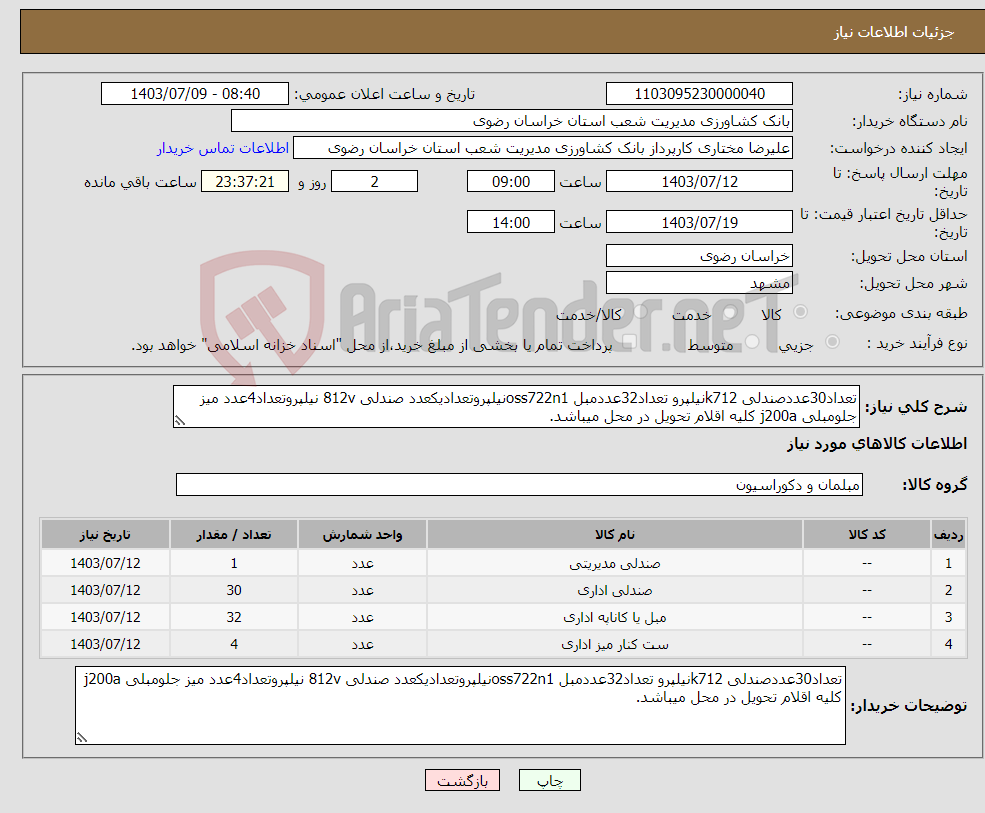Click the delivery city field مشهد
This screenshot has width=985, height=813.
click(x=699, y=283)
